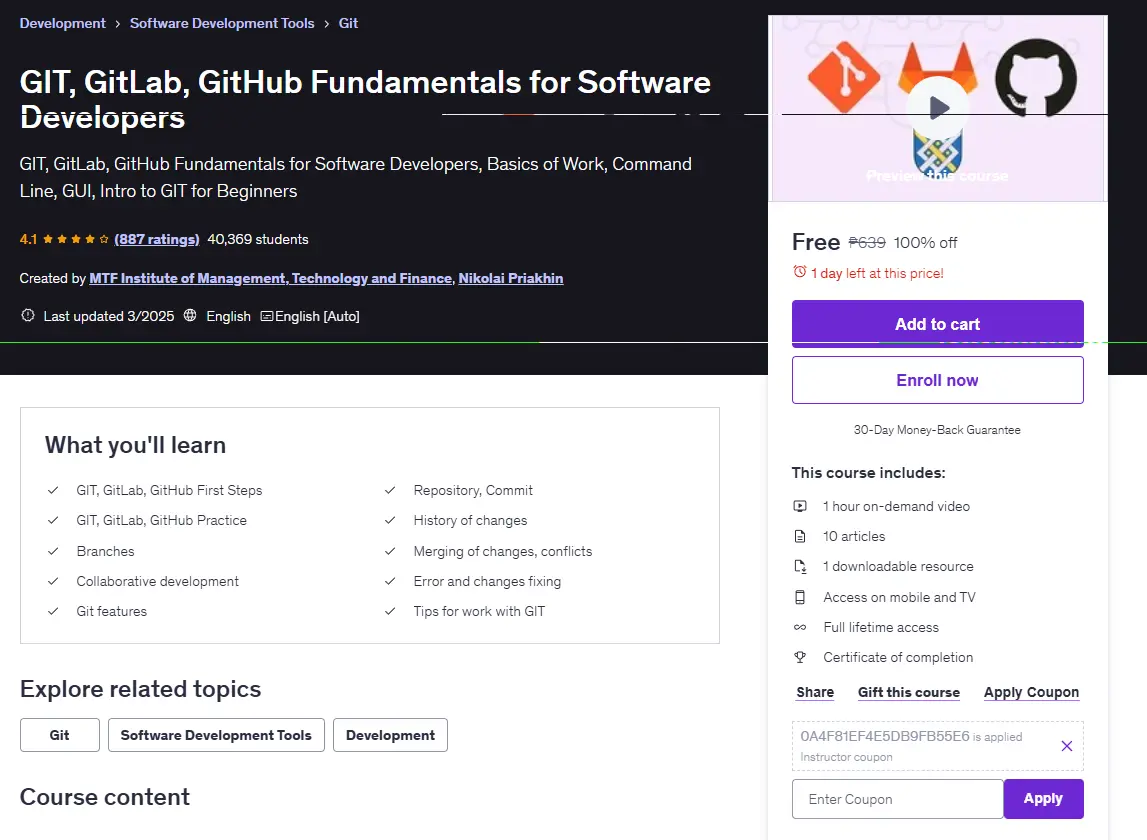Remove the applied instructor coupon
1147x840 pixels.
tap(1067, 746)
